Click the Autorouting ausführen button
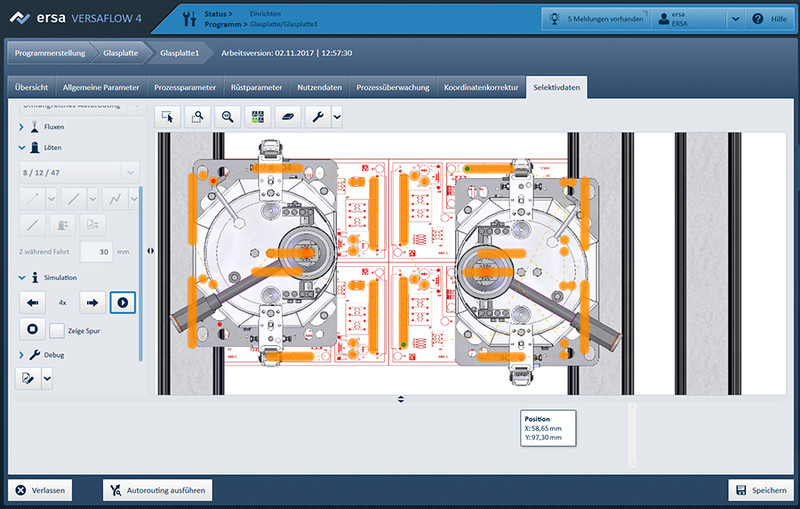This screenshot has height=509, width=800. 157,490
